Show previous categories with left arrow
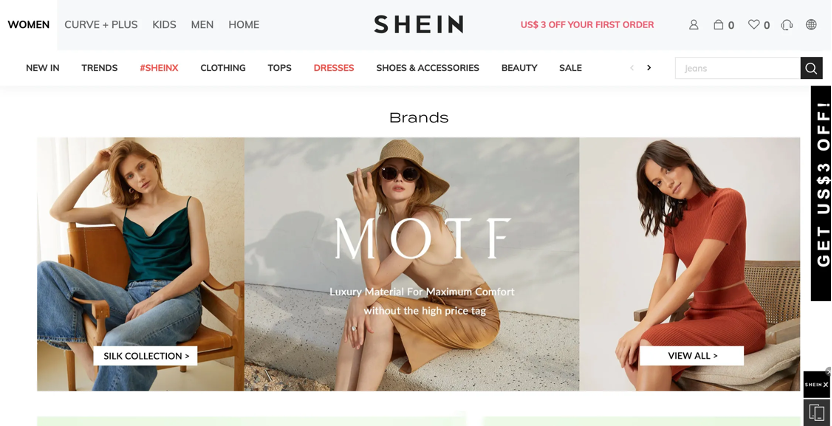Screen dimensions: 832x426 pyautogui.click(x=631, y=68)
